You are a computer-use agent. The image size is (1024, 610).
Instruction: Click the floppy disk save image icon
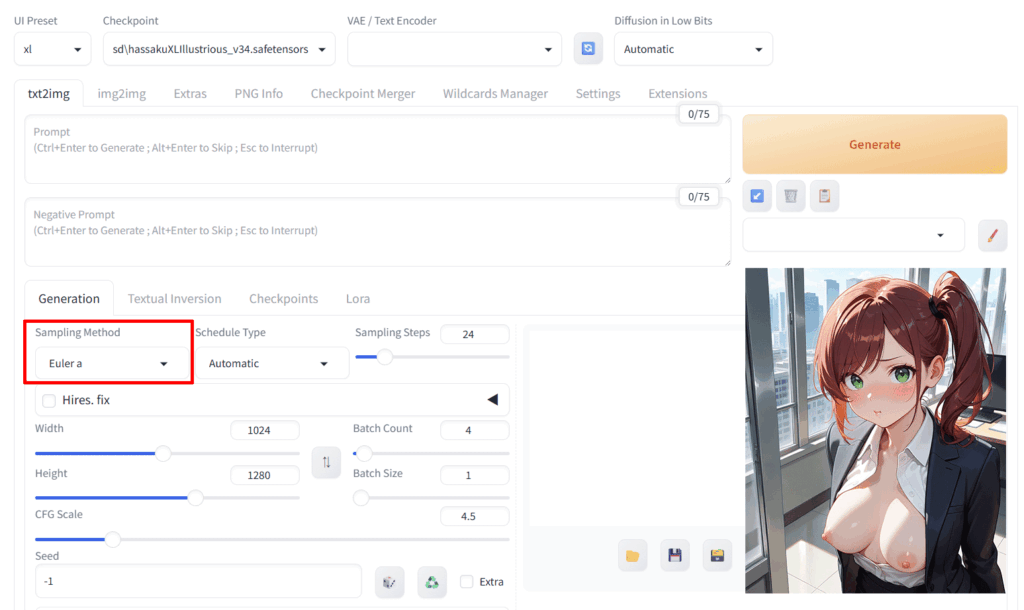point(675,555)
